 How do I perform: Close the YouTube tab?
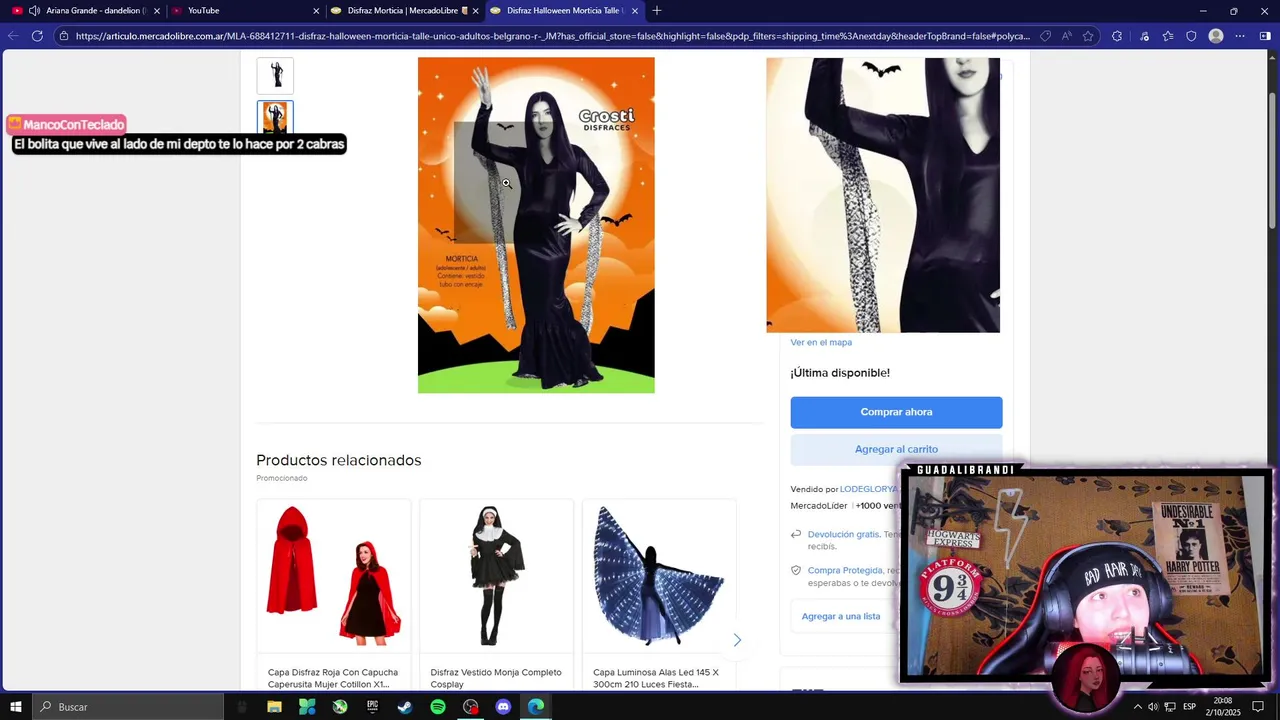tap(316, 11)
